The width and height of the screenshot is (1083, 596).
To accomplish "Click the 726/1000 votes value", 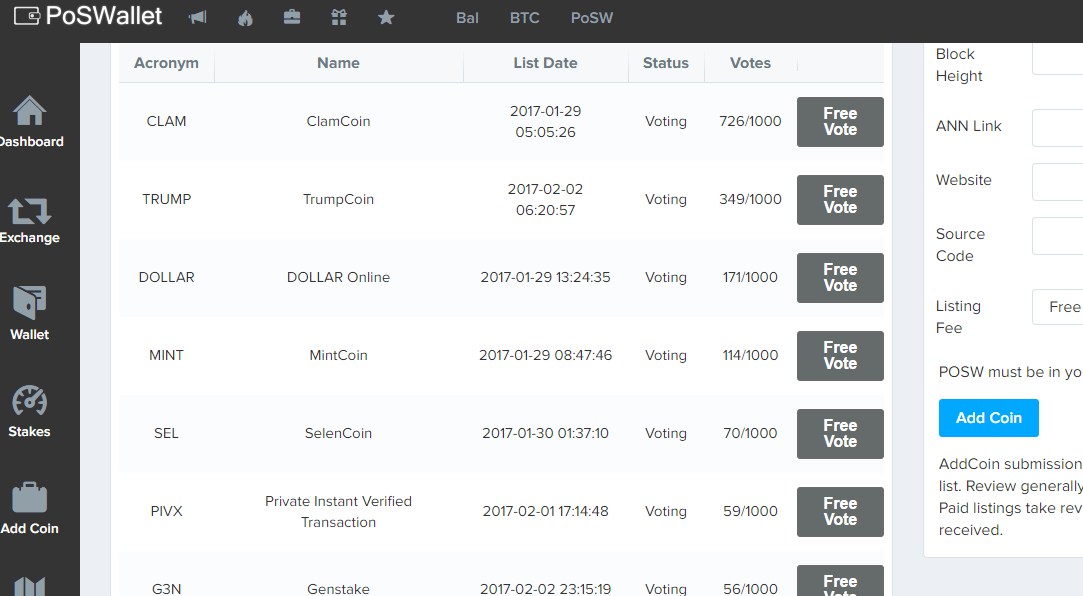I will point(750,122).
